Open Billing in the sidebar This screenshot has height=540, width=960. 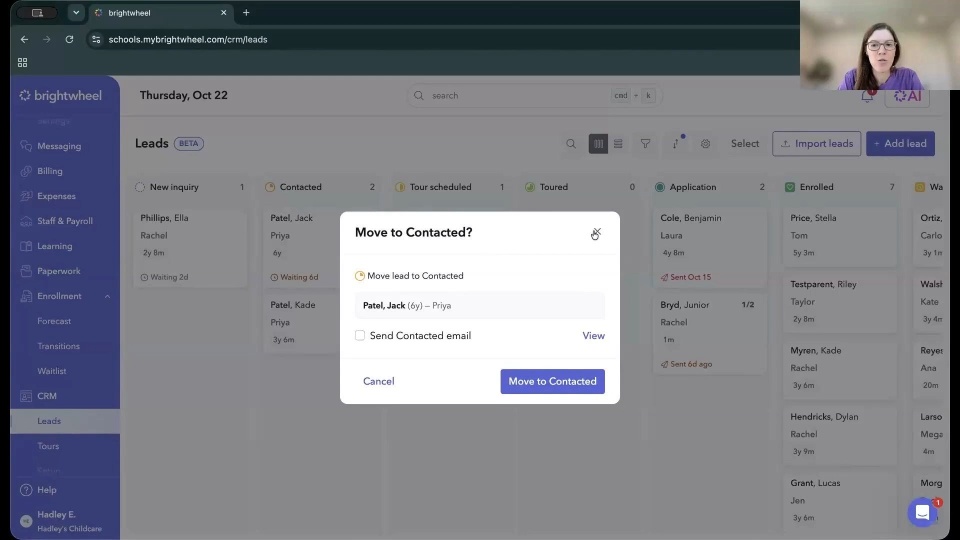click(50, 171)
